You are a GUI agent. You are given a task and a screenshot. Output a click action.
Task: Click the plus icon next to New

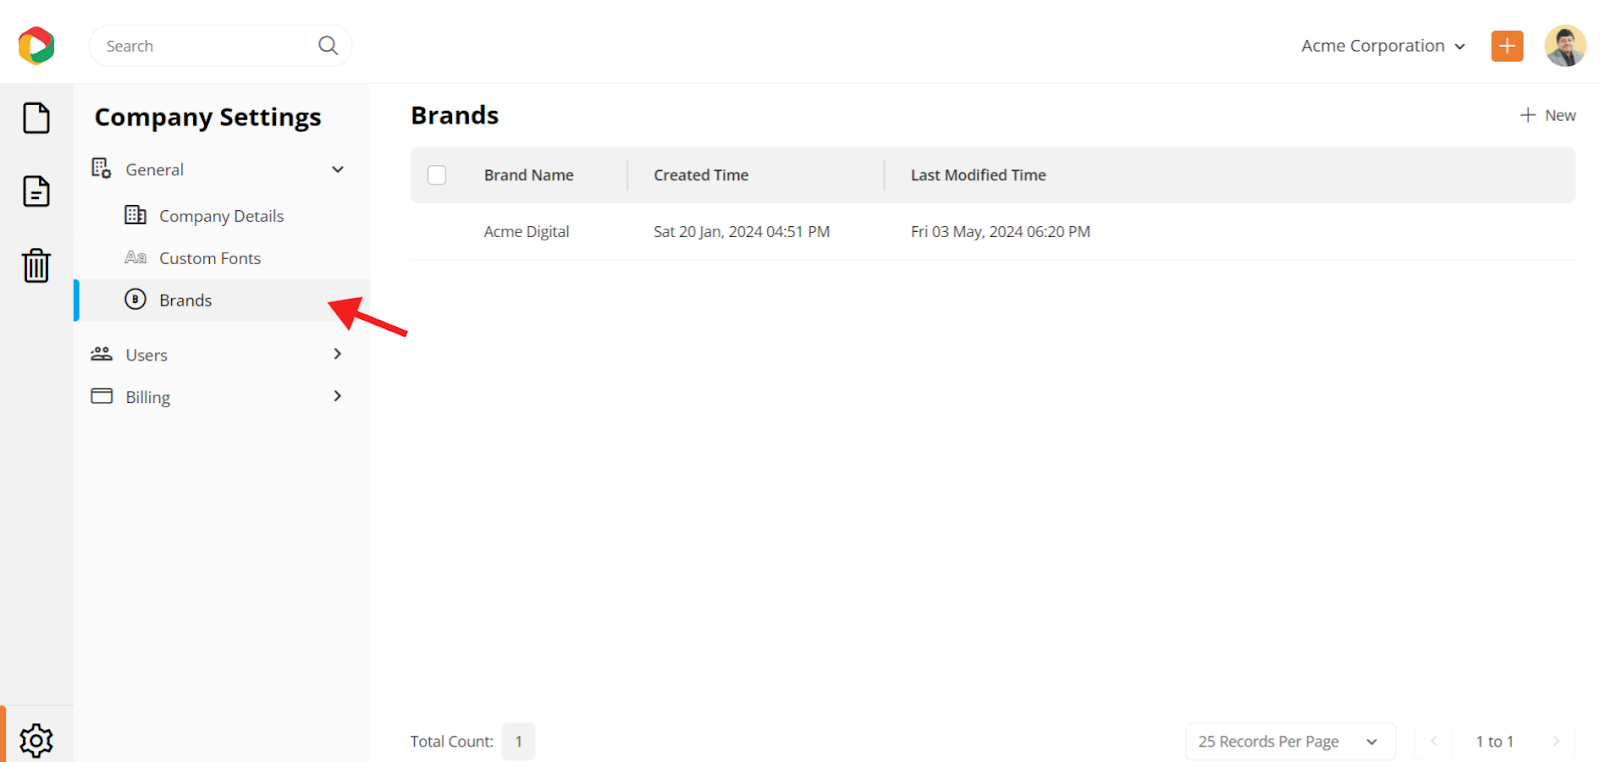coord(1528,115)
